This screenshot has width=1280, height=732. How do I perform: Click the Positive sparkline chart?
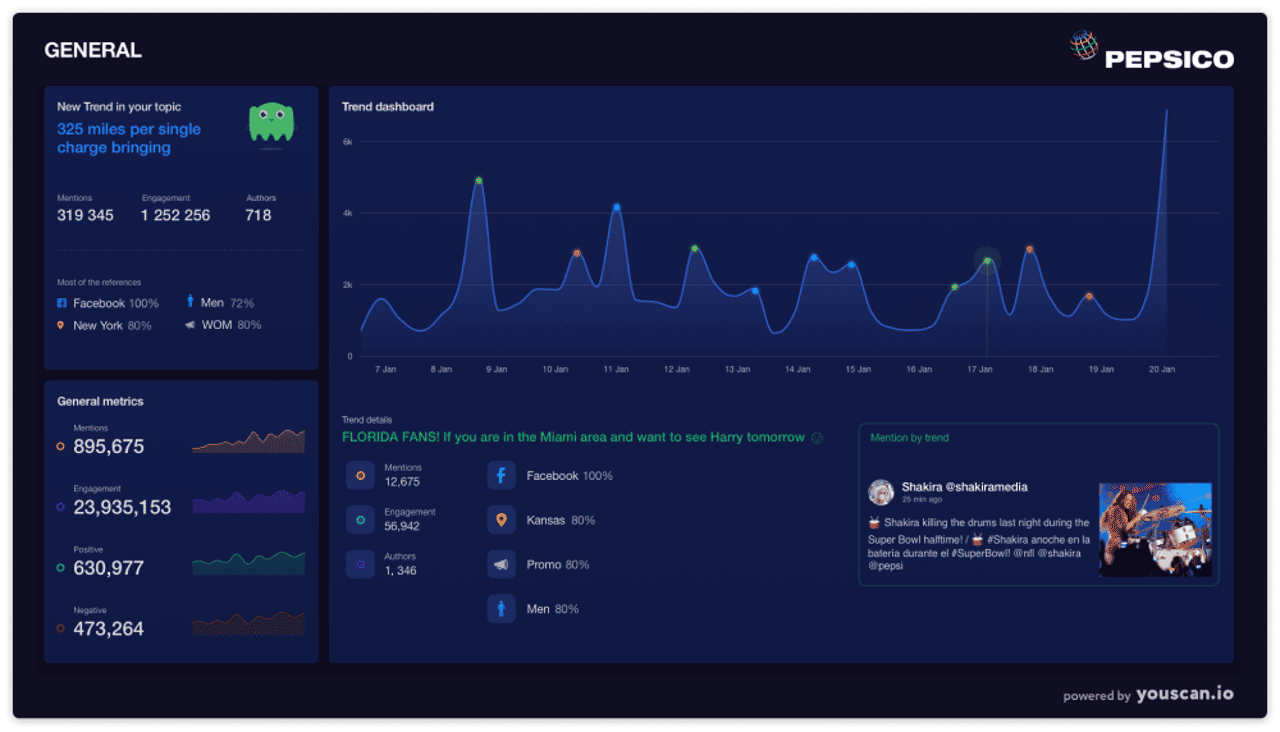point(248,562)
